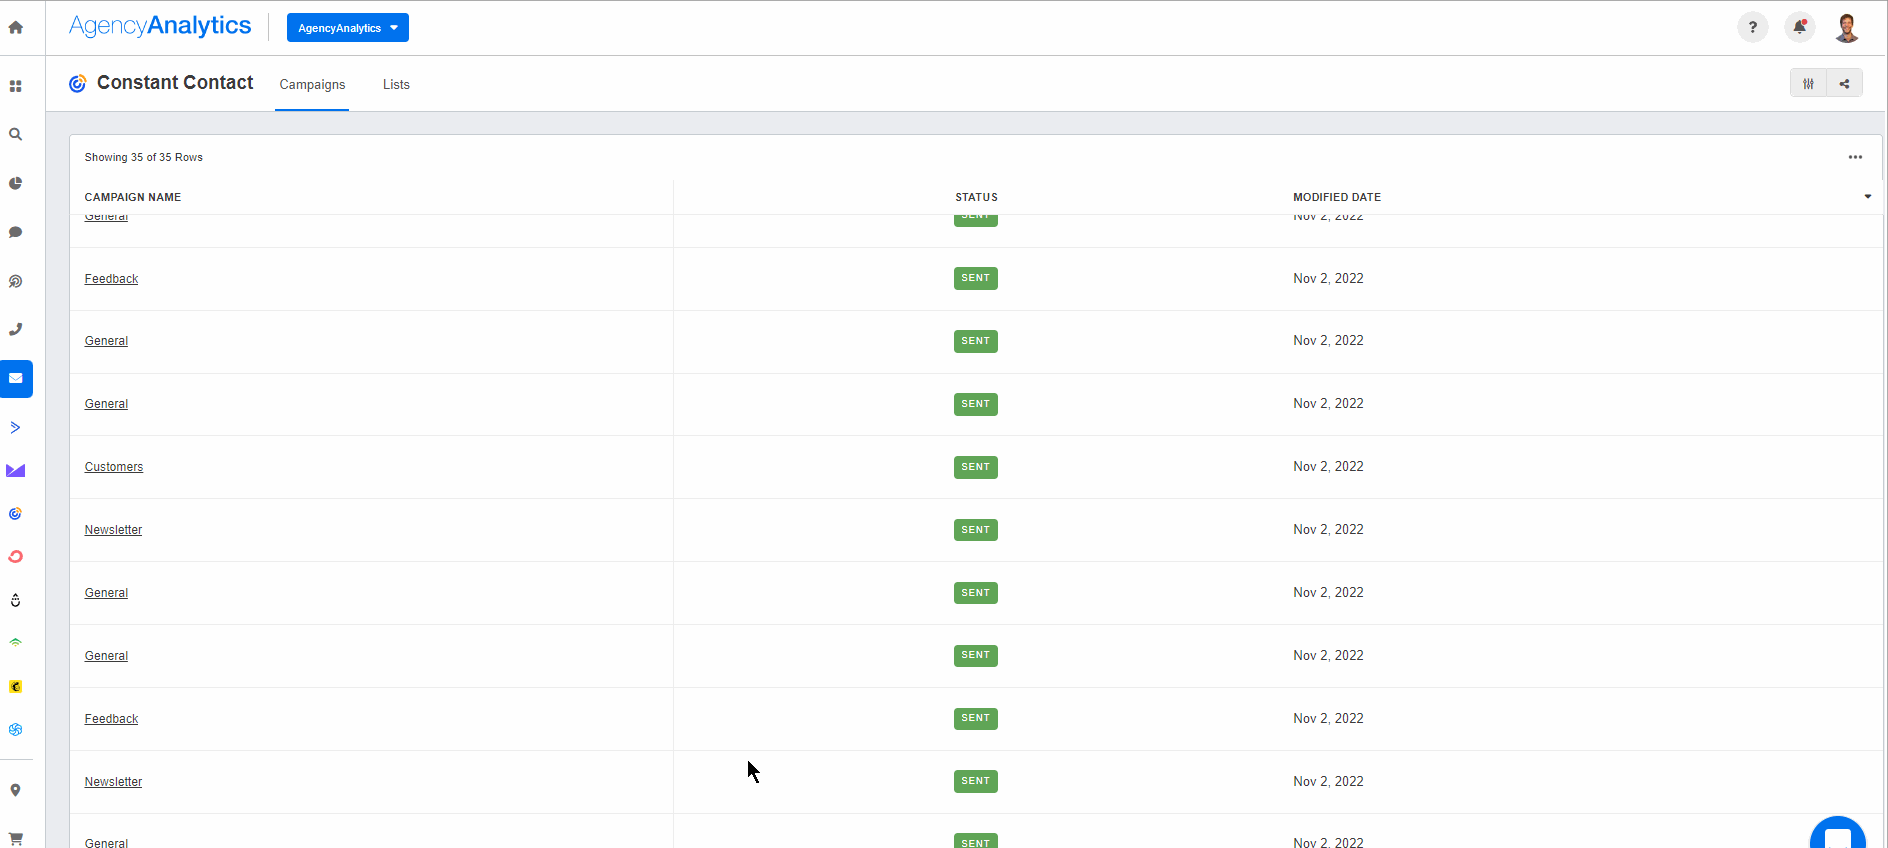Viewport: 1888px width, 848px height.
Task: Select the Mailchimp icon in sidebar
Action: [16, 686]
